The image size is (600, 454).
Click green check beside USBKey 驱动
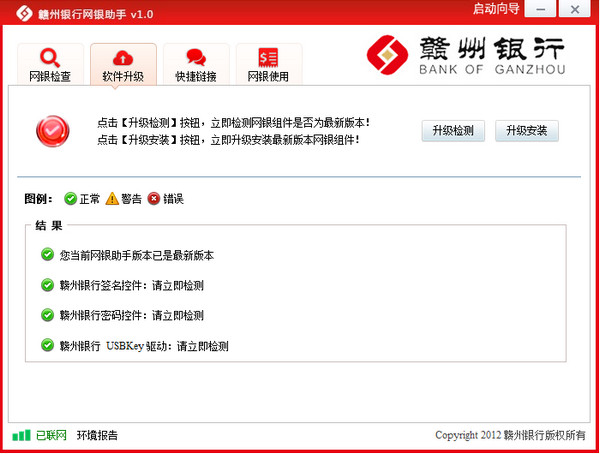[47, 345]
